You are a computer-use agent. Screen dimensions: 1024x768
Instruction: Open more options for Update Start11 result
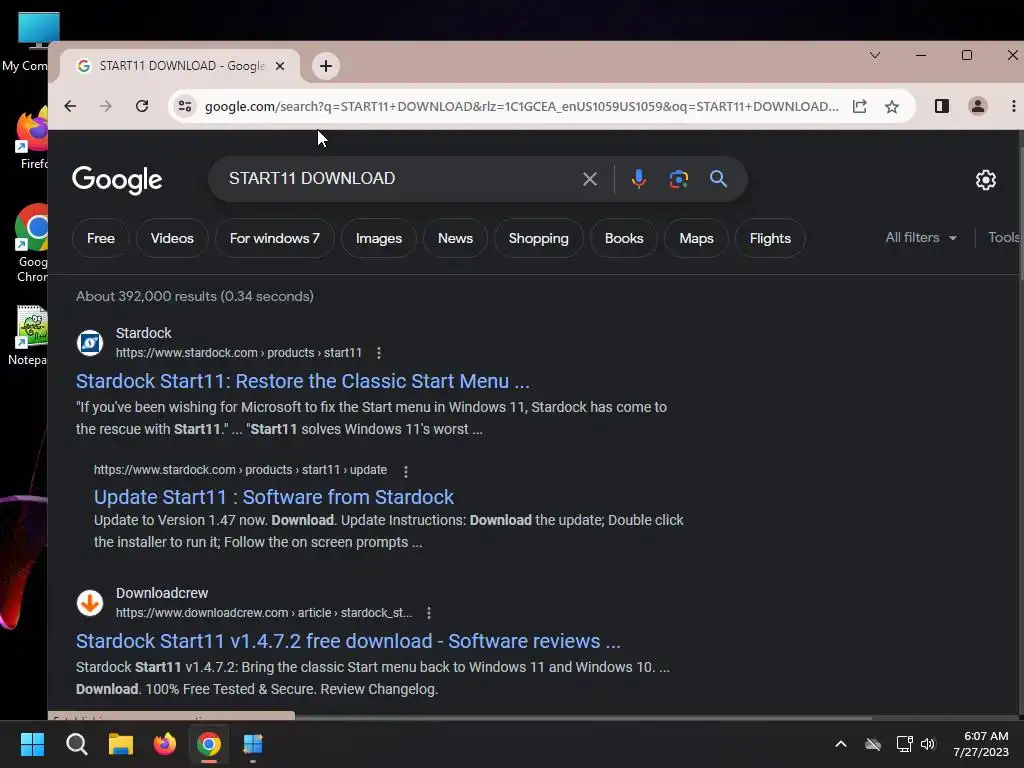406,472
